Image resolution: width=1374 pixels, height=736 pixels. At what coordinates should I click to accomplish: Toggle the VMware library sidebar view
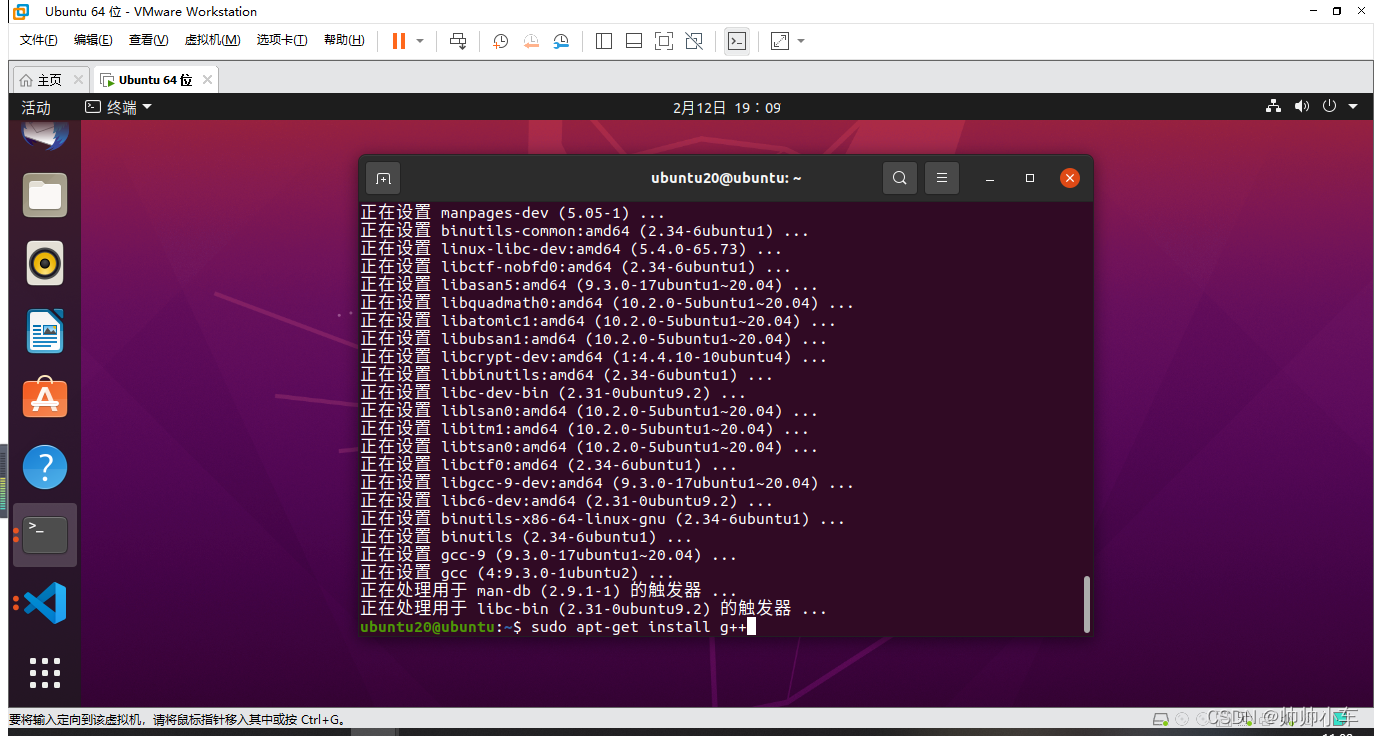pos(604,41)
